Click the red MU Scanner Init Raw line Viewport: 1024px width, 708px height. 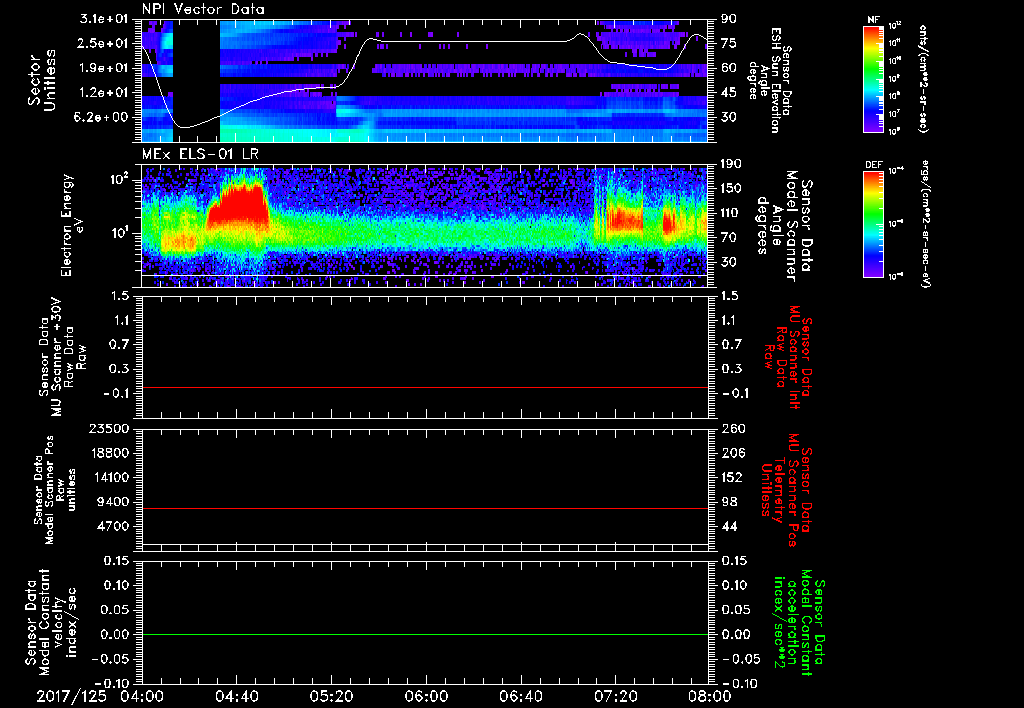pos(424,387)
